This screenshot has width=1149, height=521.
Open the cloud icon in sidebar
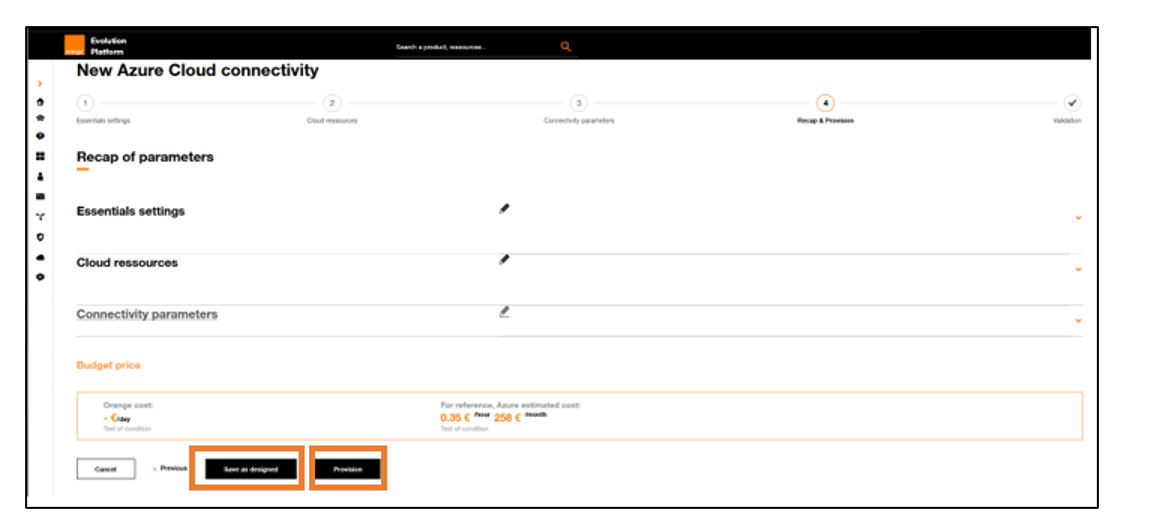(x=40, y=257)
